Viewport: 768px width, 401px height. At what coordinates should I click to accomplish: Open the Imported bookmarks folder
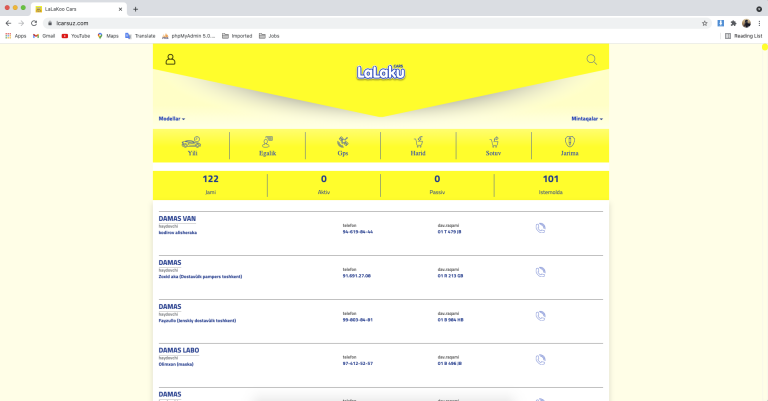tap(237, 36)
